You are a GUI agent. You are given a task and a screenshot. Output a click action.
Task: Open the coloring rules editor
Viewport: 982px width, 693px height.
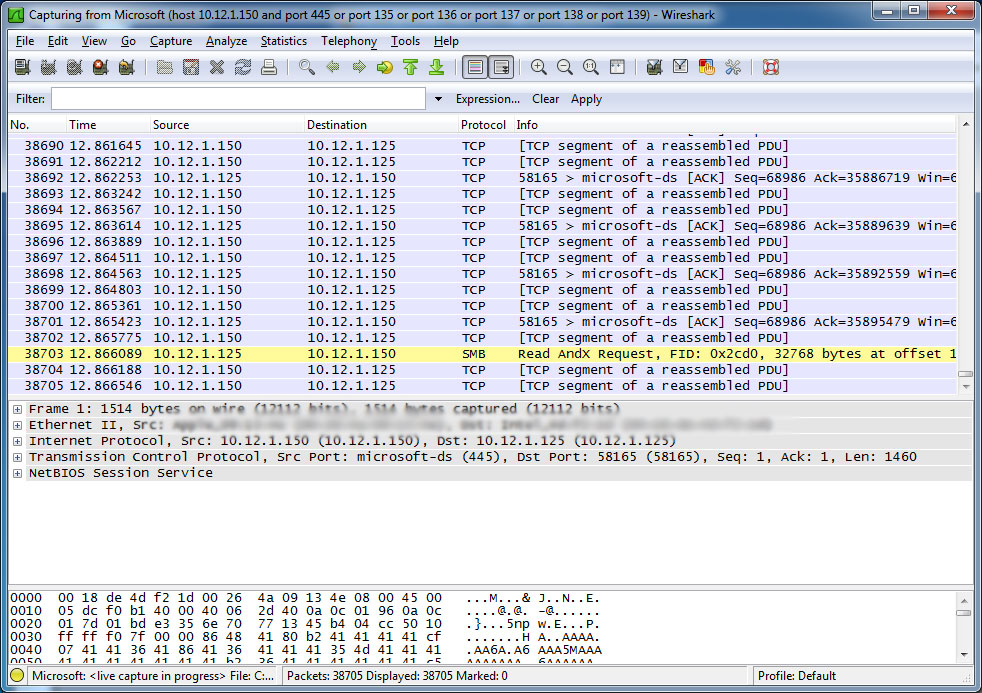pyautogui.click(x=706, y=67)
